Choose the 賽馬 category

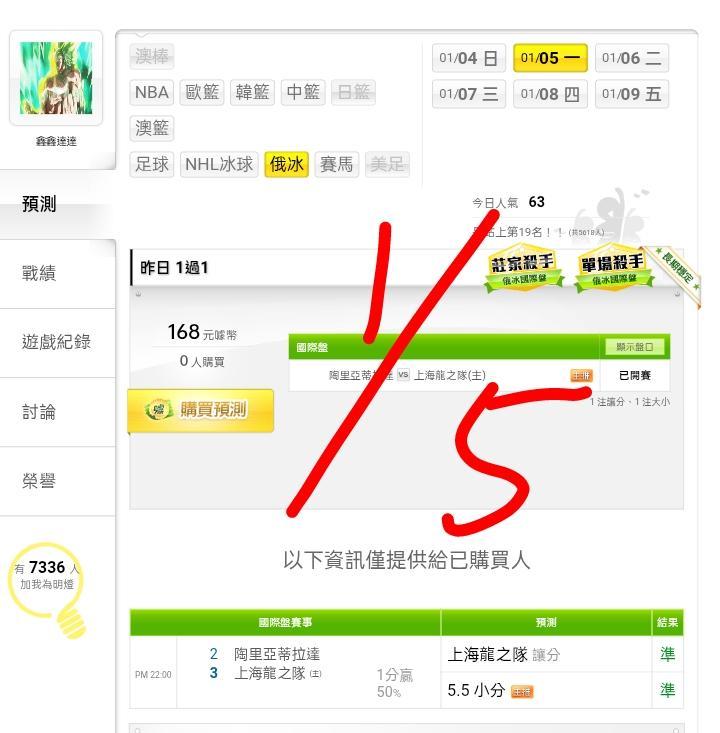(337, 164)
